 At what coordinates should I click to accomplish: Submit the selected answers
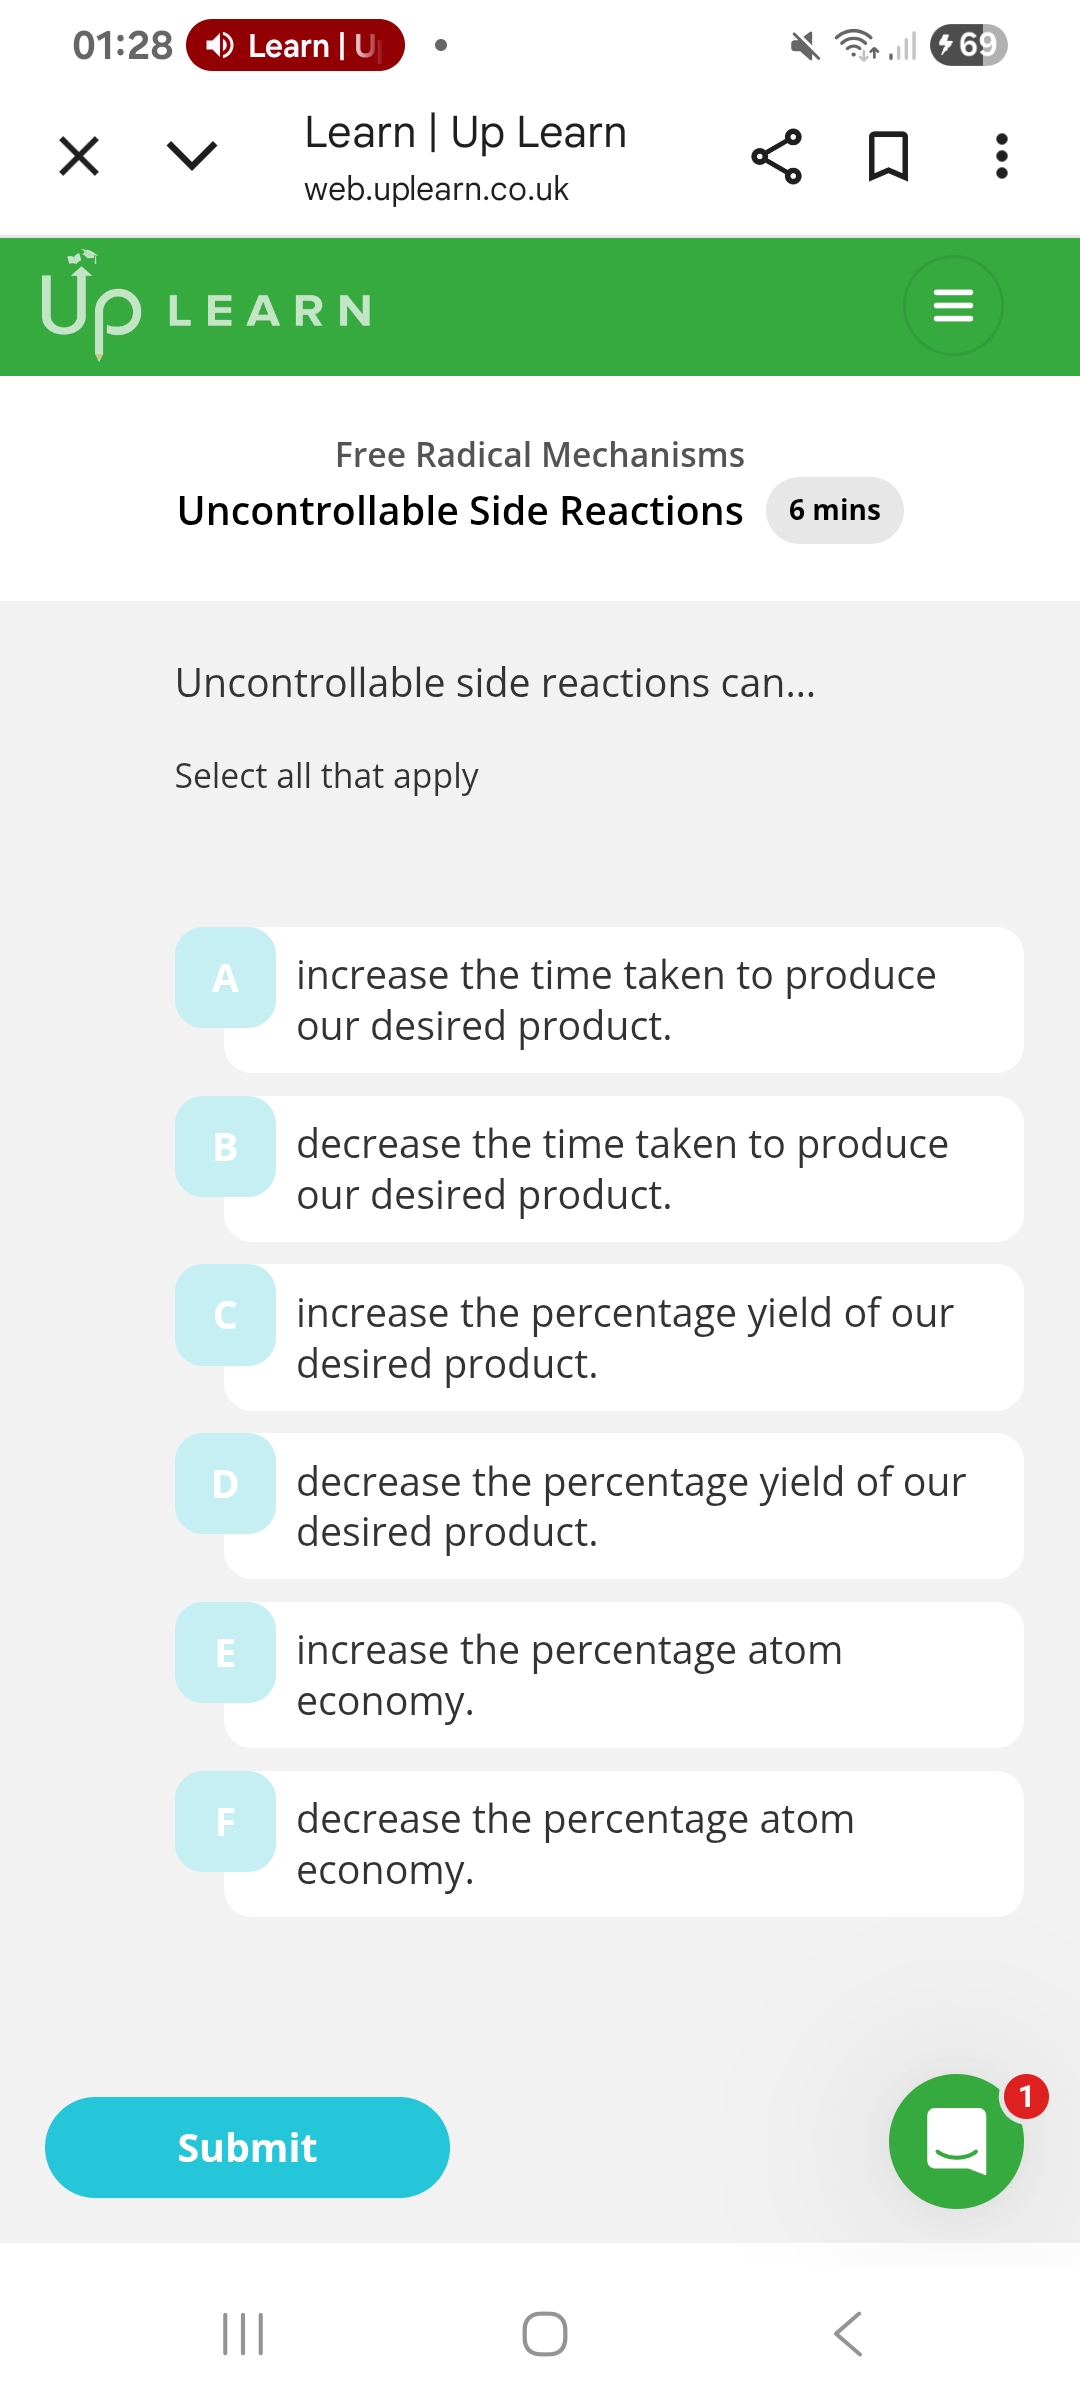247,2147
